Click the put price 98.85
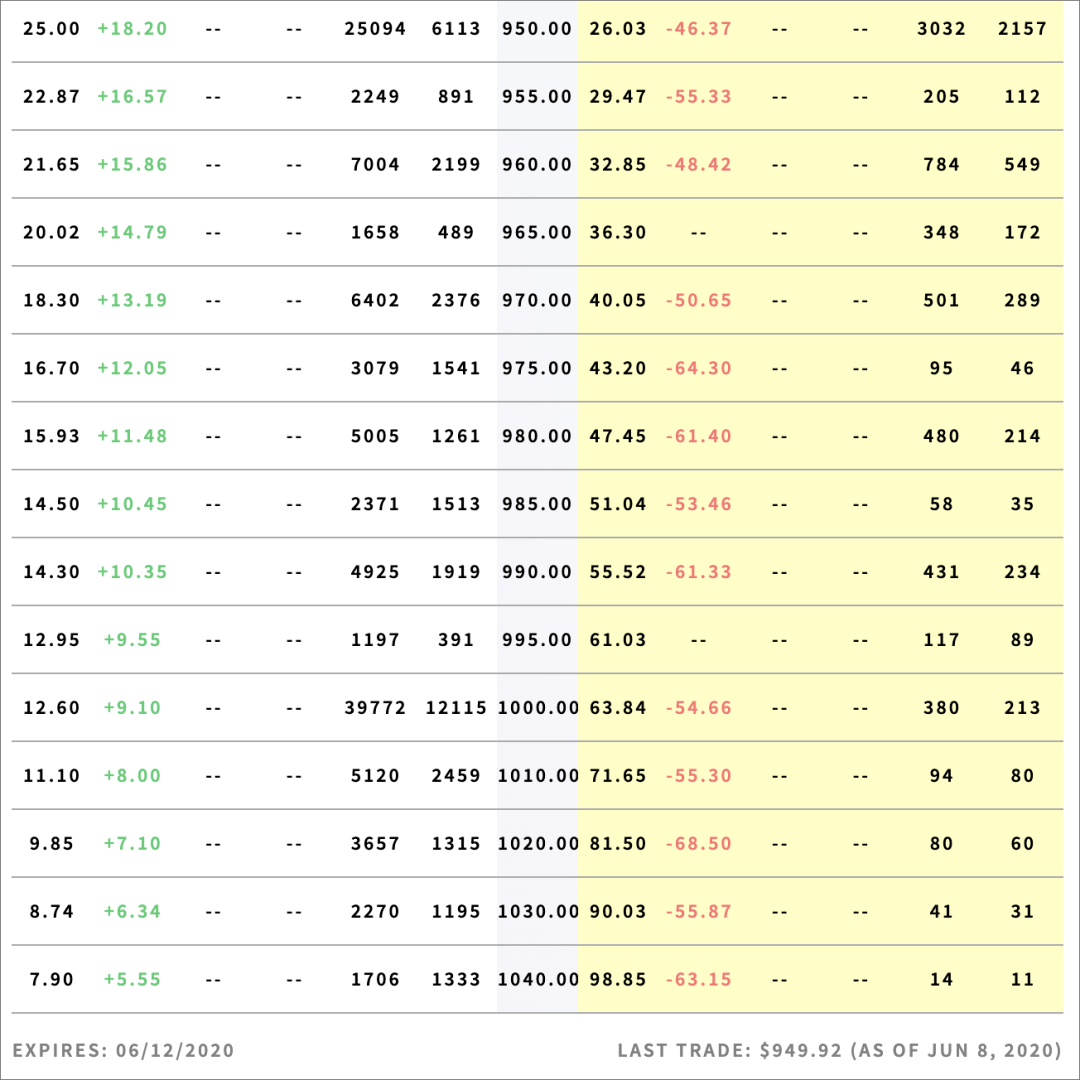This screenshot has height=1080, width=1080. point(618,980)
